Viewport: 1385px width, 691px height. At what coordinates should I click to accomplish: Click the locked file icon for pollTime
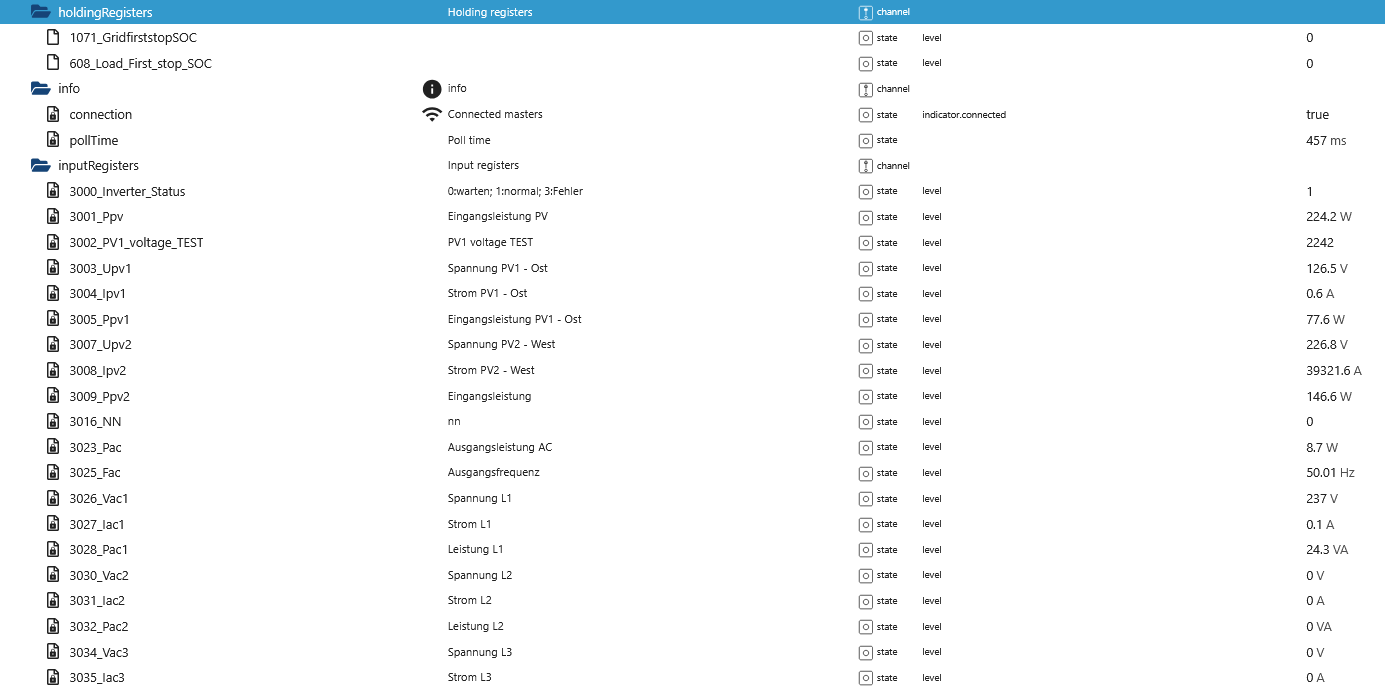(54, 140)
